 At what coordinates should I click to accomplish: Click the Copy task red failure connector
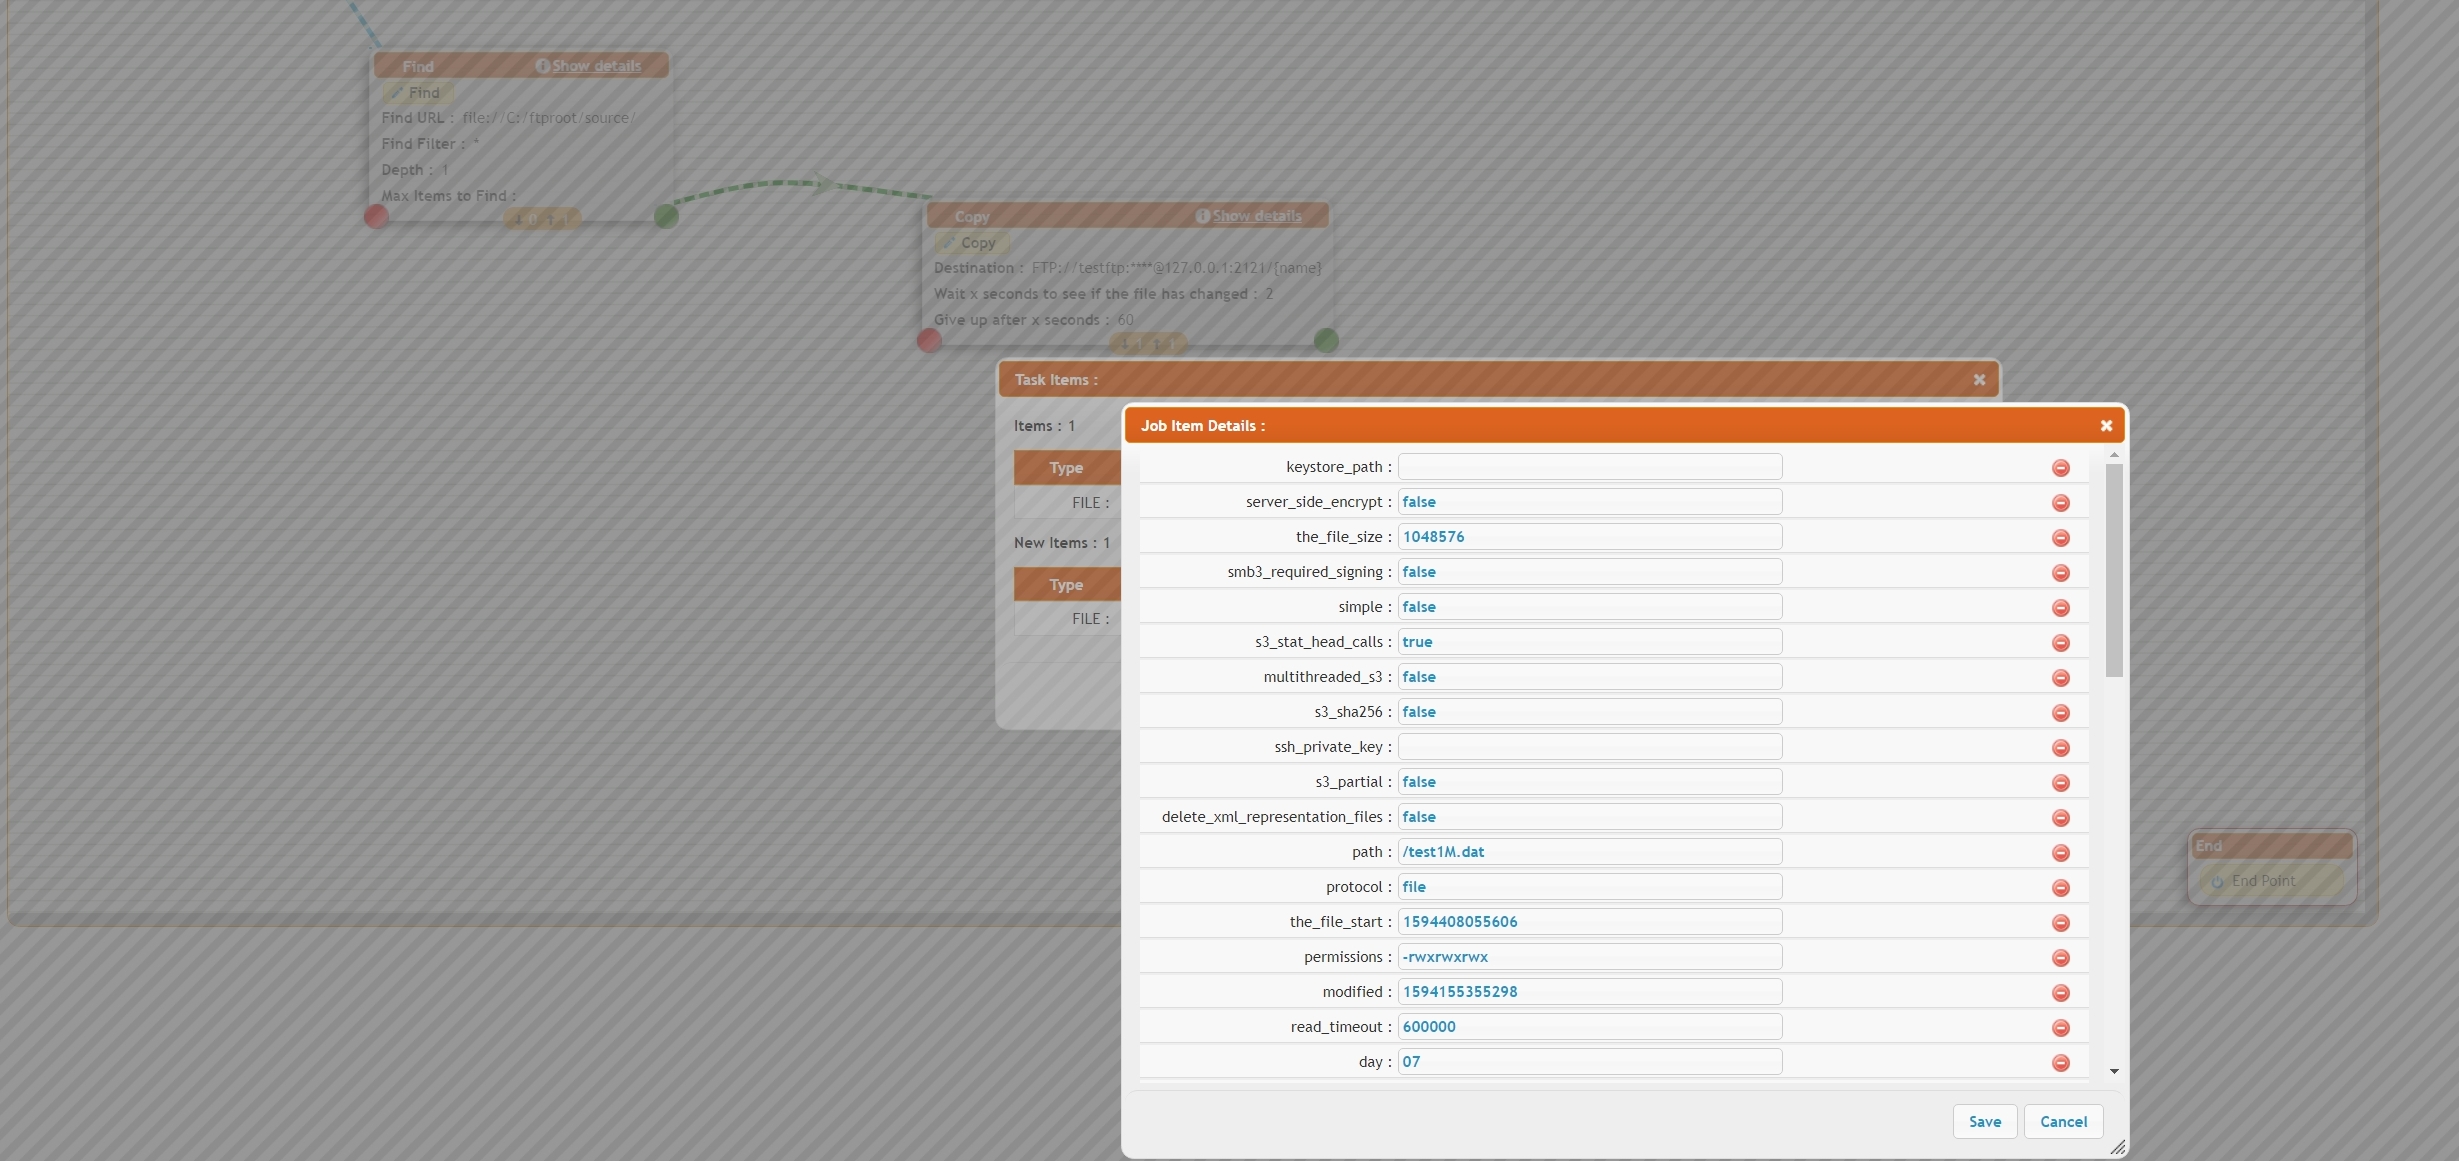[x=929, y=341]
